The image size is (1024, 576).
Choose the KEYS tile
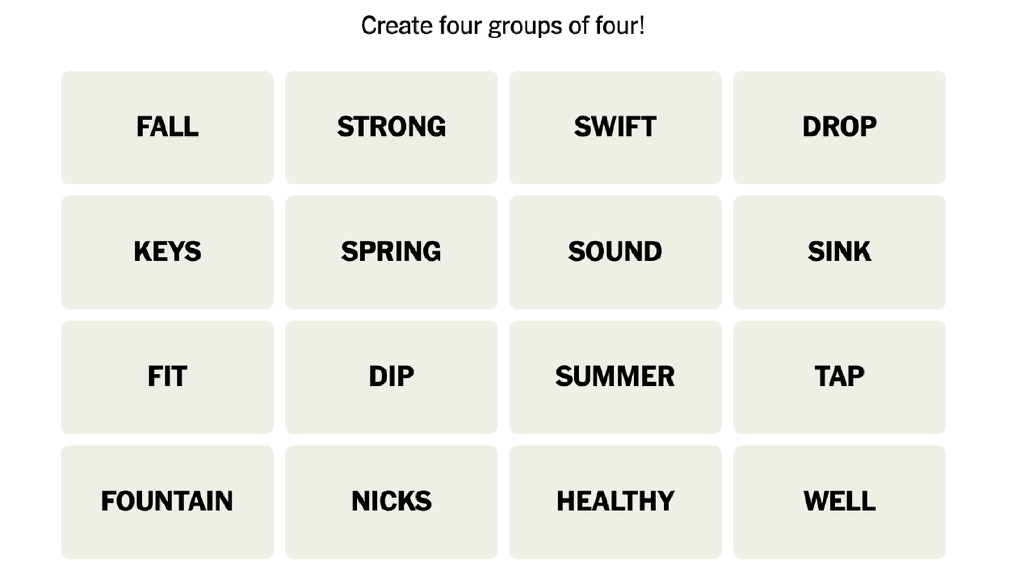click(x=167, y=252)
